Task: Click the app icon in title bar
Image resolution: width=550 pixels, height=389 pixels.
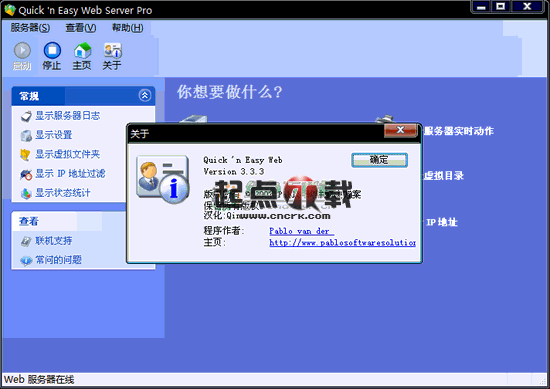Action: click(10, 10)
